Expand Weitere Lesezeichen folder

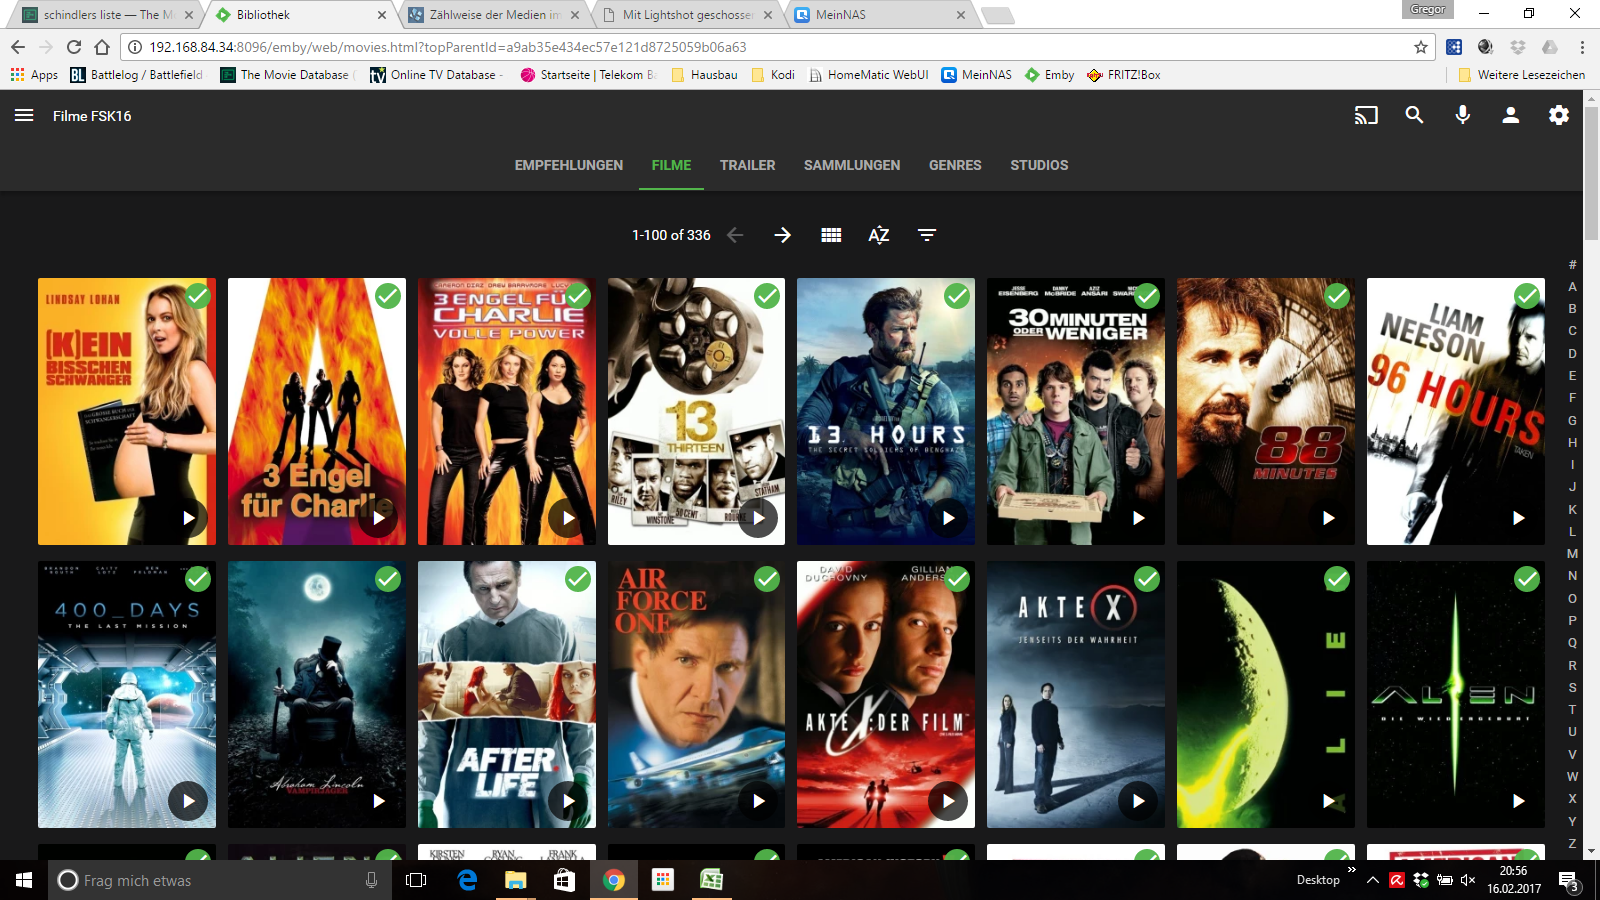tap(1521, 75)
